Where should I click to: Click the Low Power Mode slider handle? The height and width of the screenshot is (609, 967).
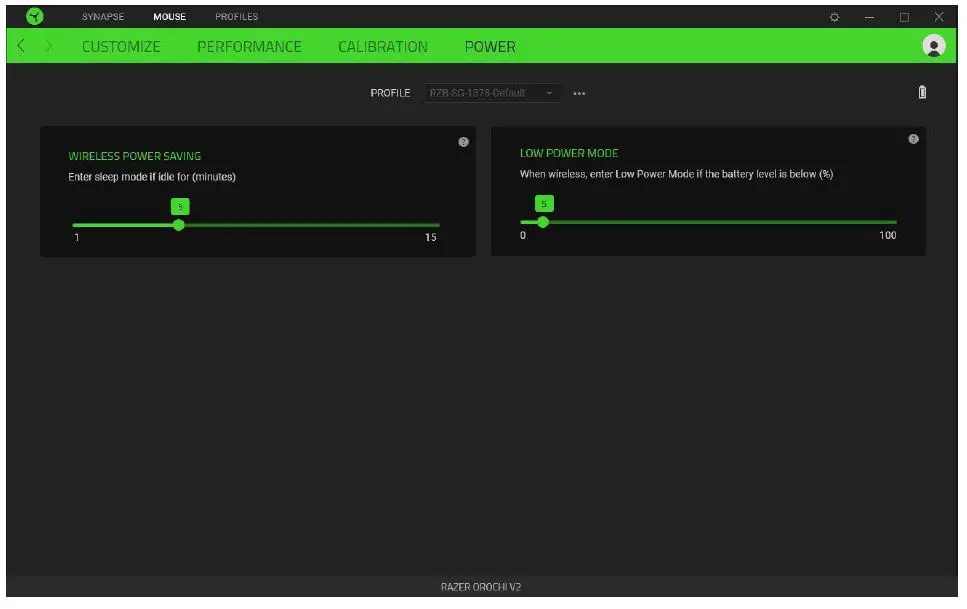coord(543,223)
